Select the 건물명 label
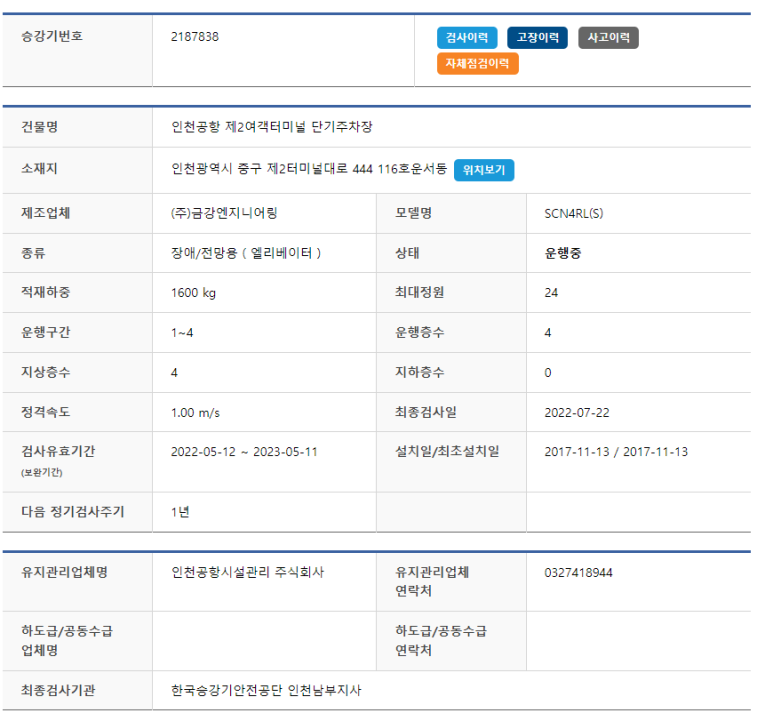 coord(39,127)
